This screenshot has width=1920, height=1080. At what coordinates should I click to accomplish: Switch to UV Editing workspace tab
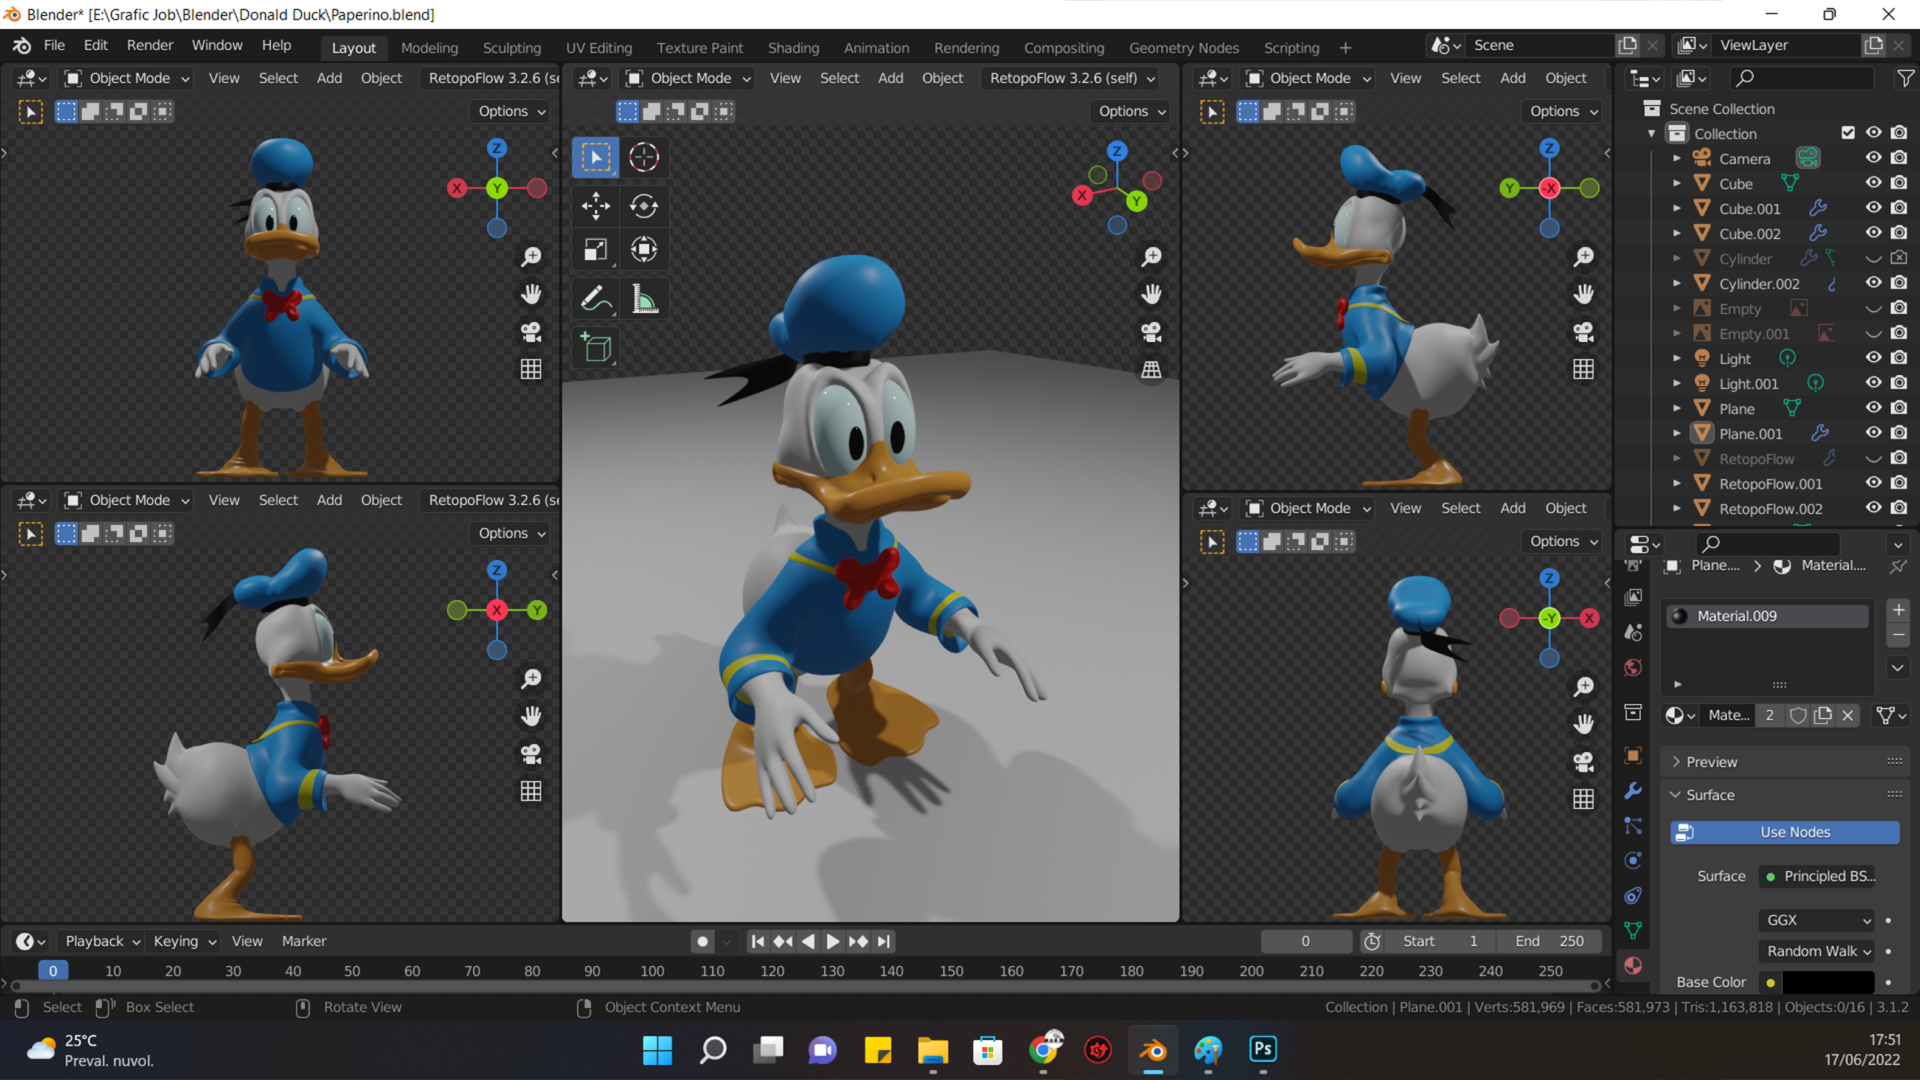click(x=599, y=48)
